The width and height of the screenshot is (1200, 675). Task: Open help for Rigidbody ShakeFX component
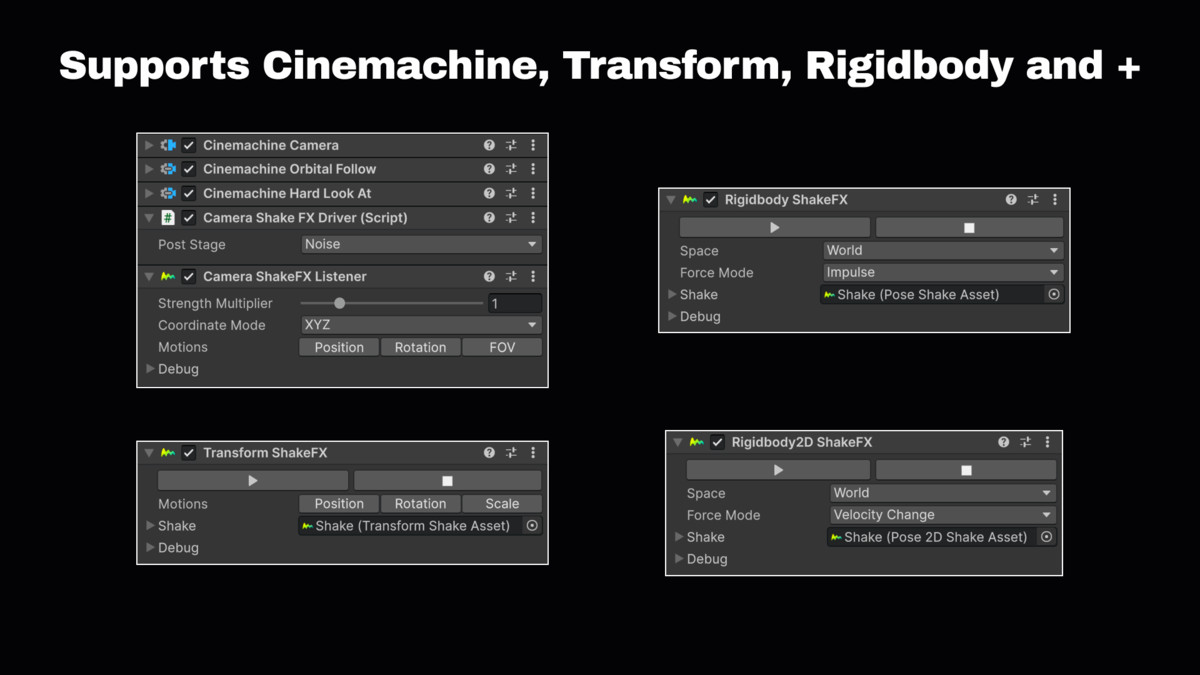[1011, 200]
